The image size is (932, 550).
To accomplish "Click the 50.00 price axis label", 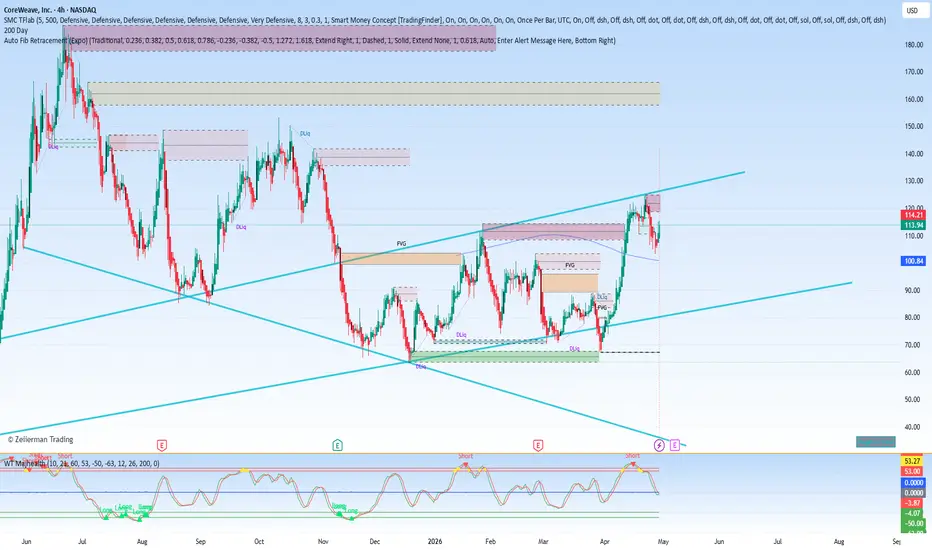I will coord(912,400).
